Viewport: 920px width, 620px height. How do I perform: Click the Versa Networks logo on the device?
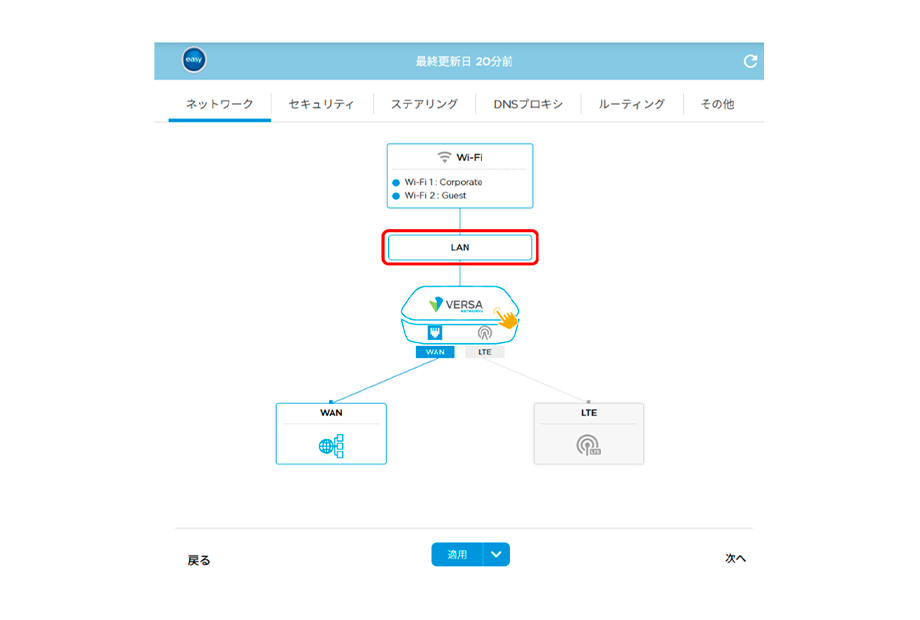[x=455, y=305]
